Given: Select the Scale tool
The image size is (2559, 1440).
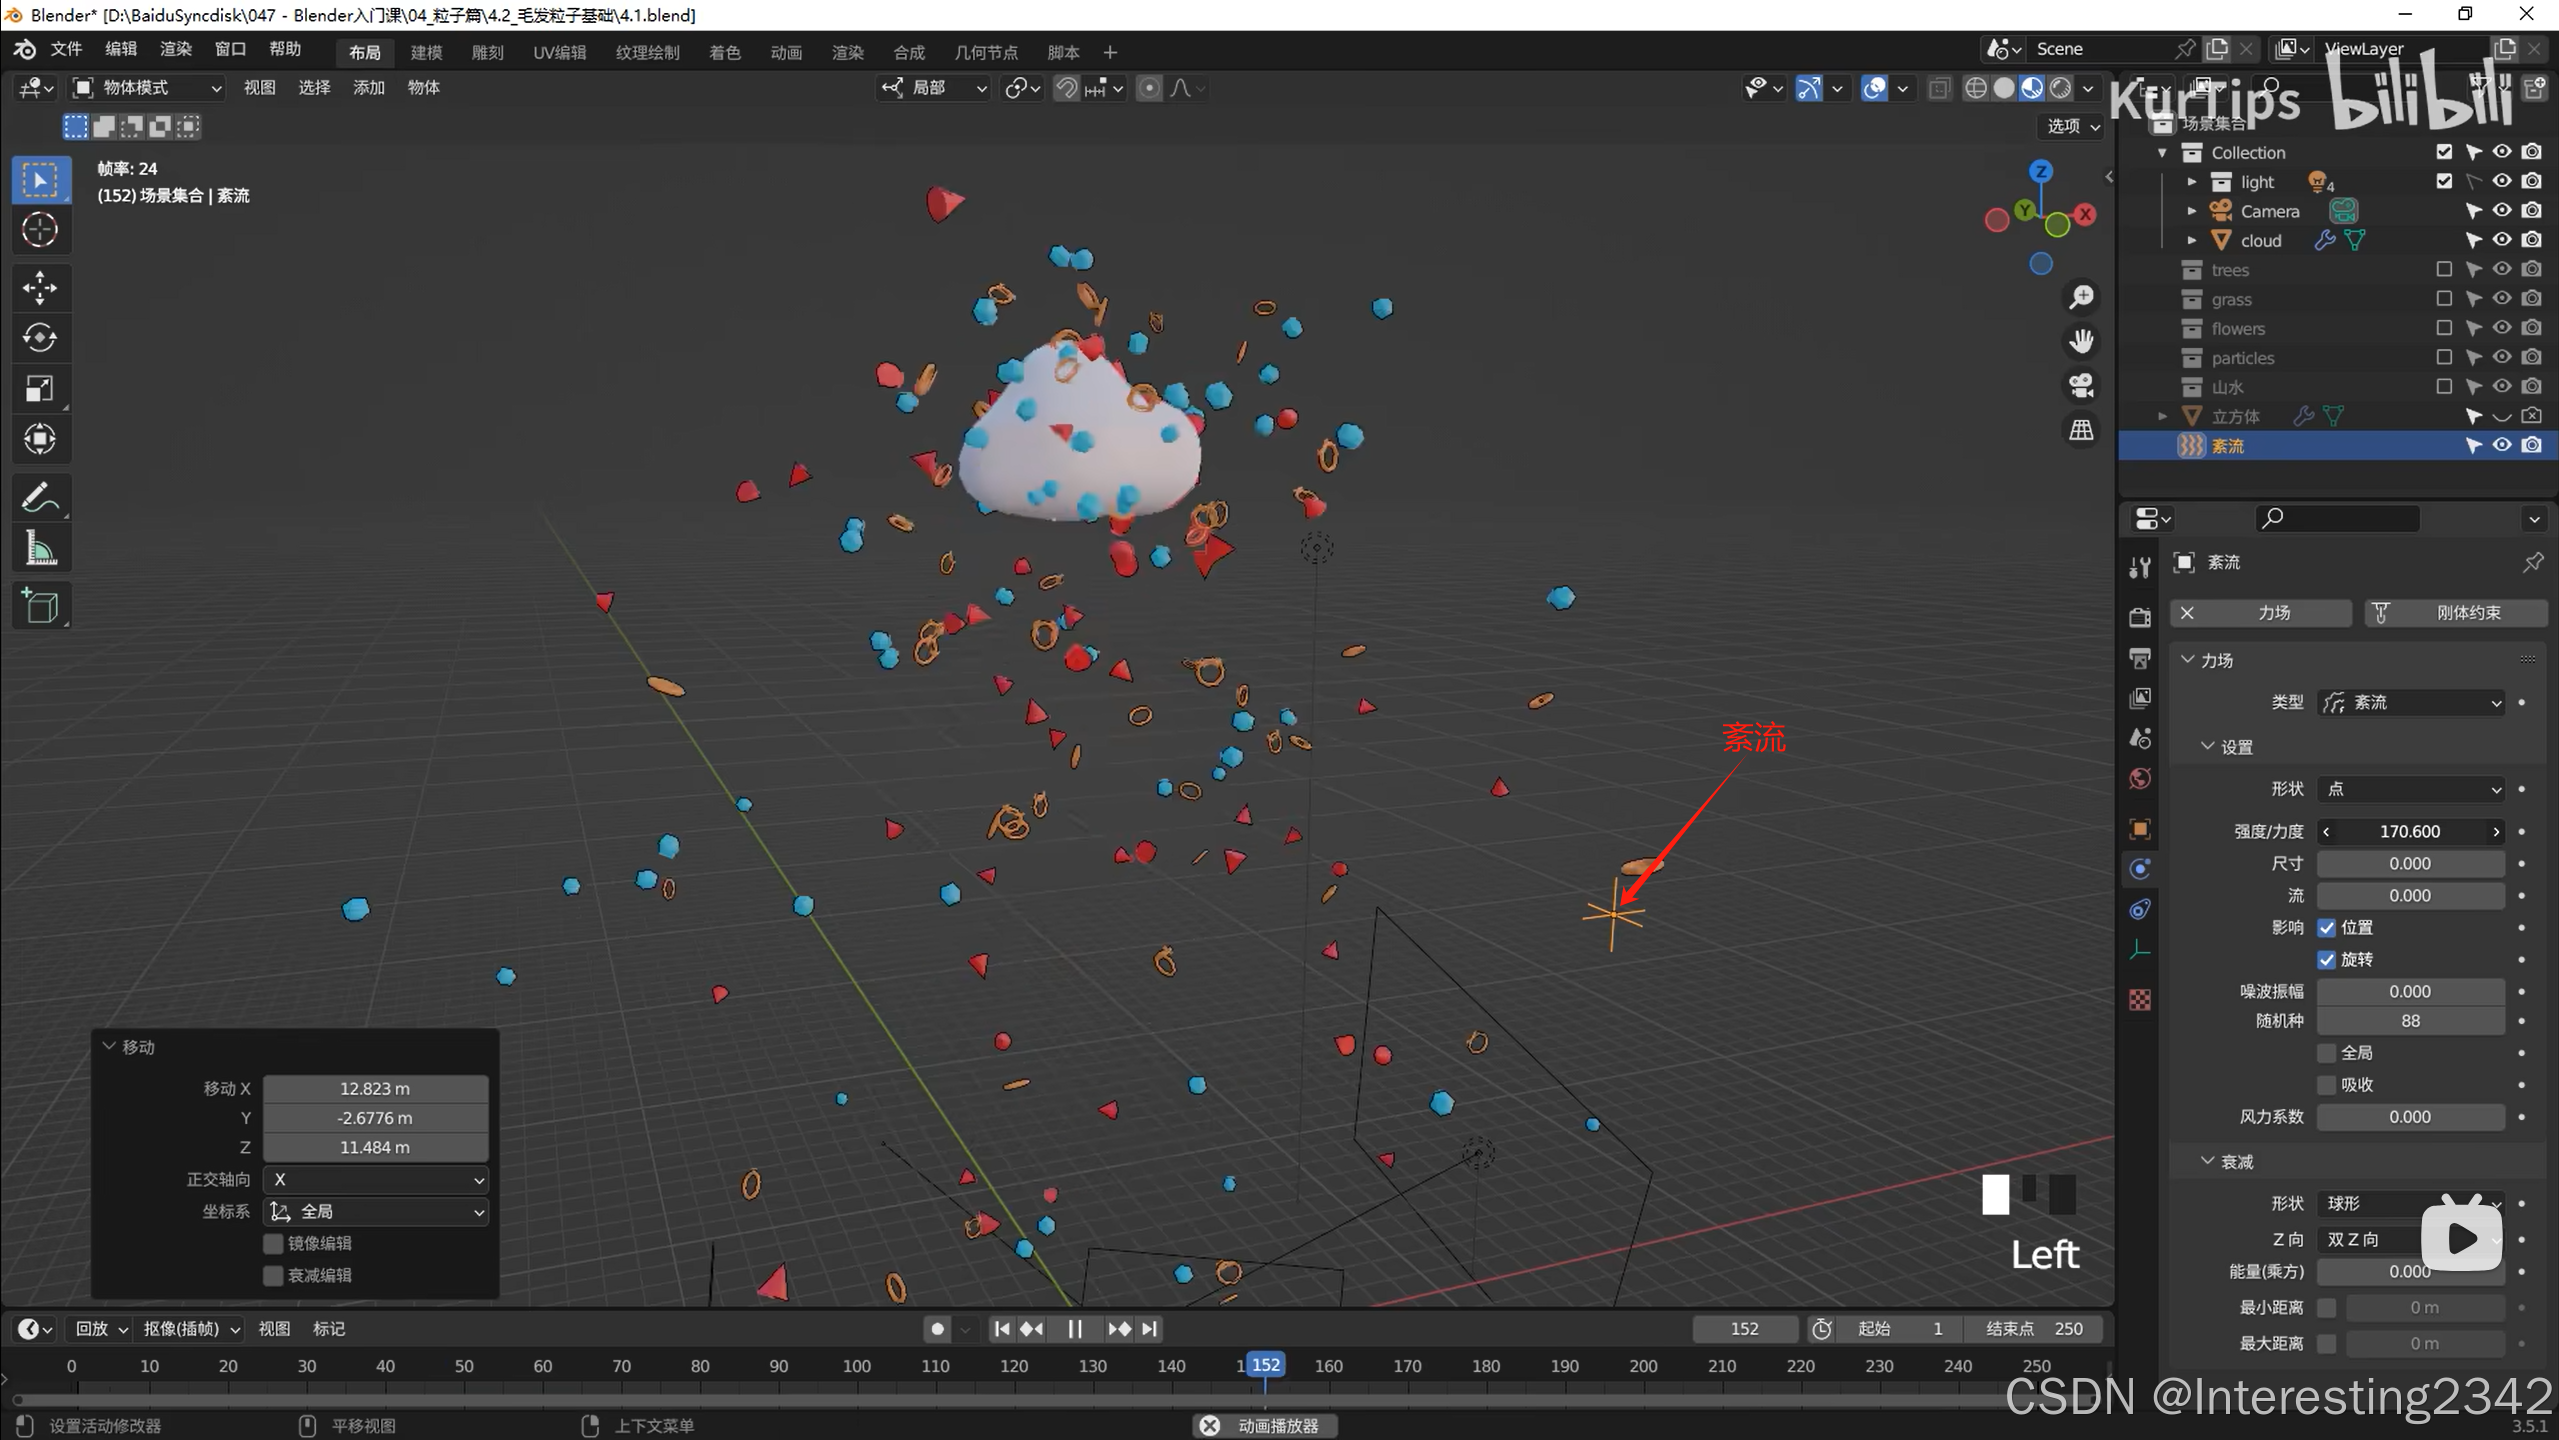Looking at the screenshot, I should pos(40,388).
